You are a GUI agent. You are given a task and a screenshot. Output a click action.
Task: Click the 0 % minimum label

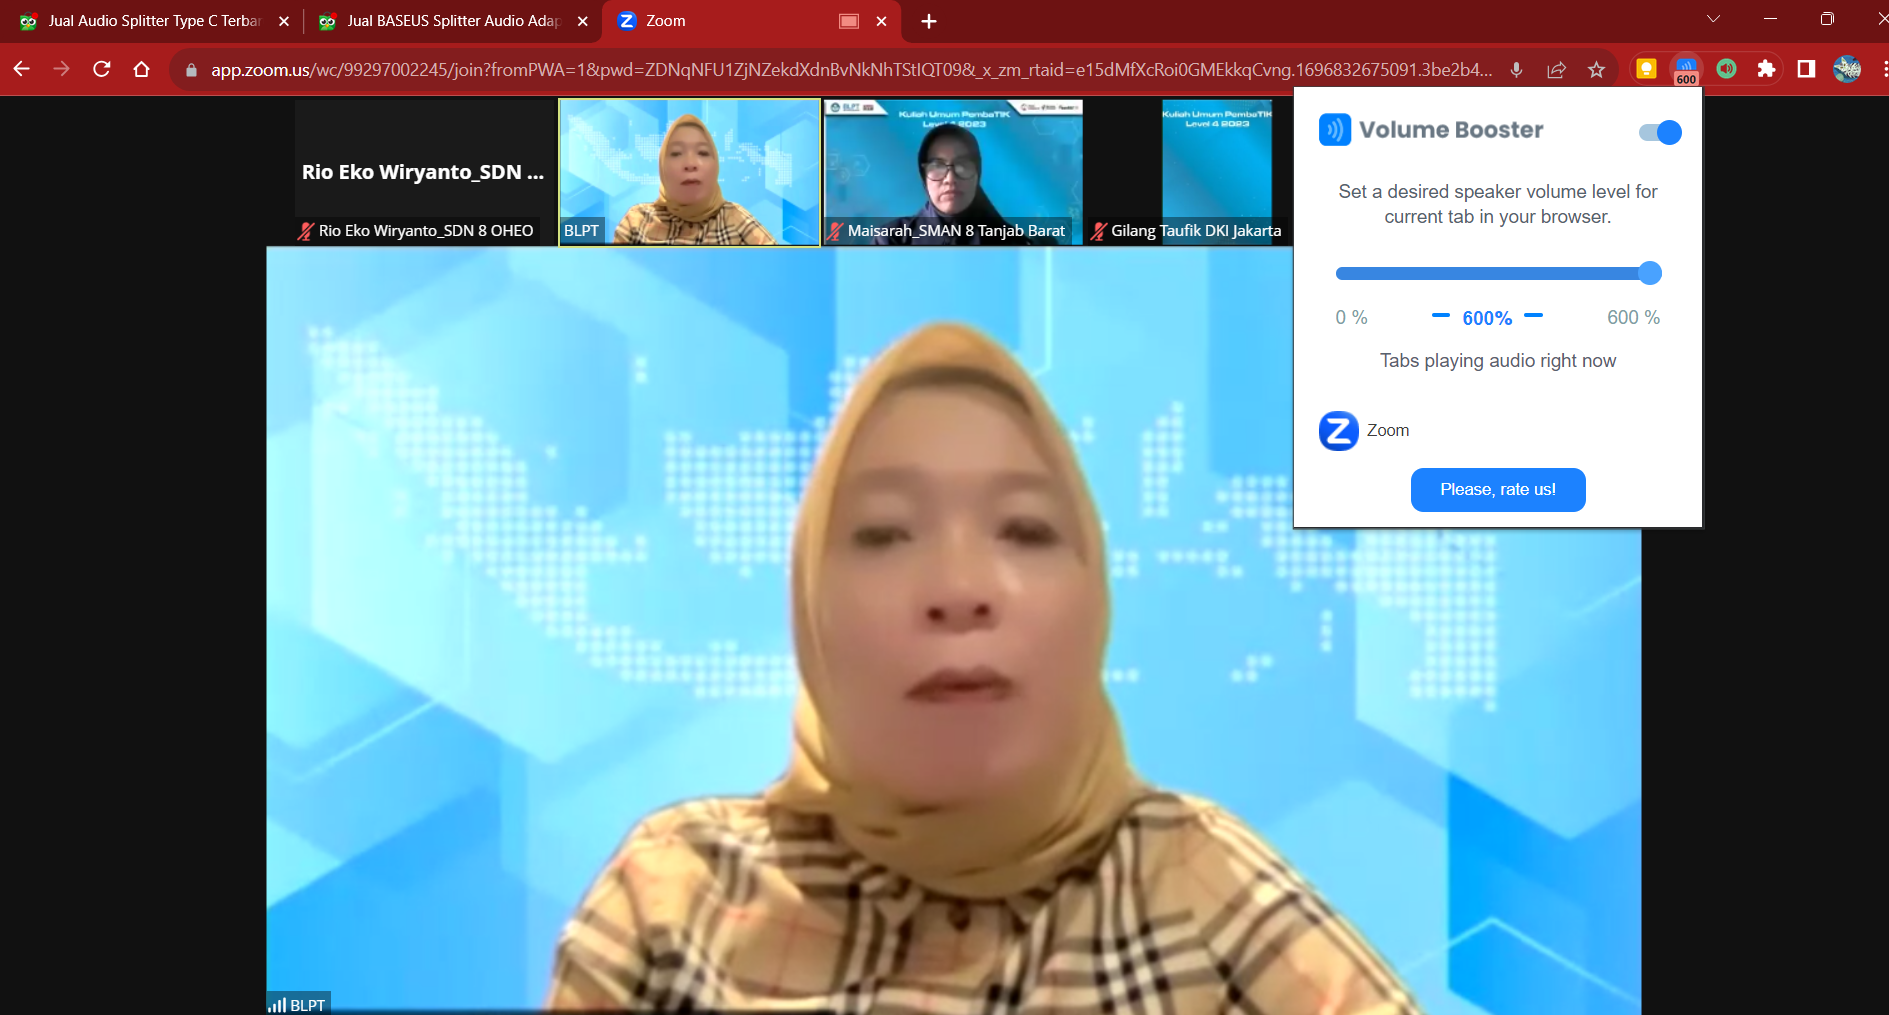[x=1351, y=317]
